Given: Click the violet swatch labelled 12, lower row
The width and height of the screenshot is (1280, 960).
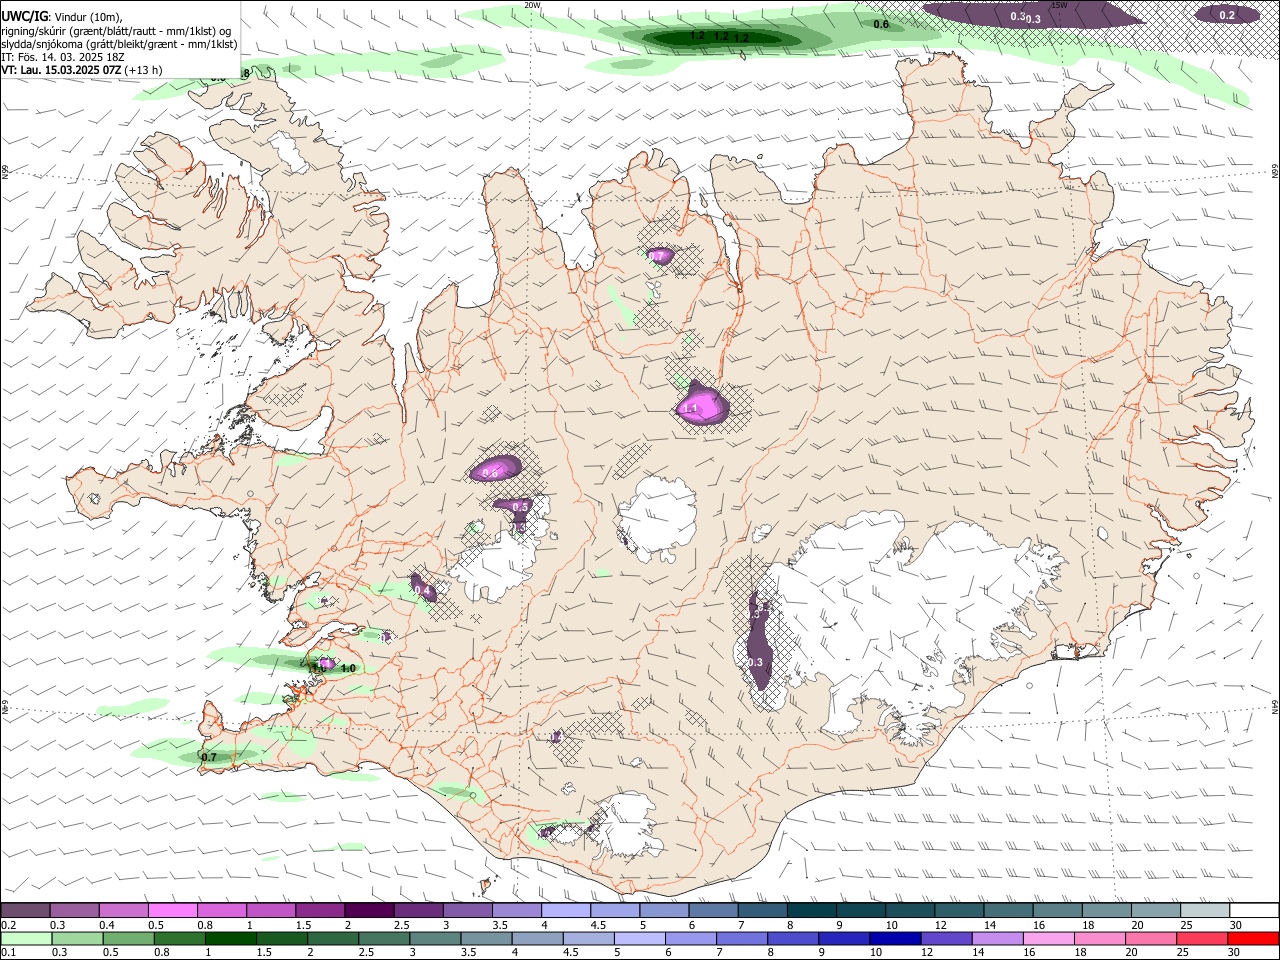Looking at the screenshot, I should click(x=947, y=938).
